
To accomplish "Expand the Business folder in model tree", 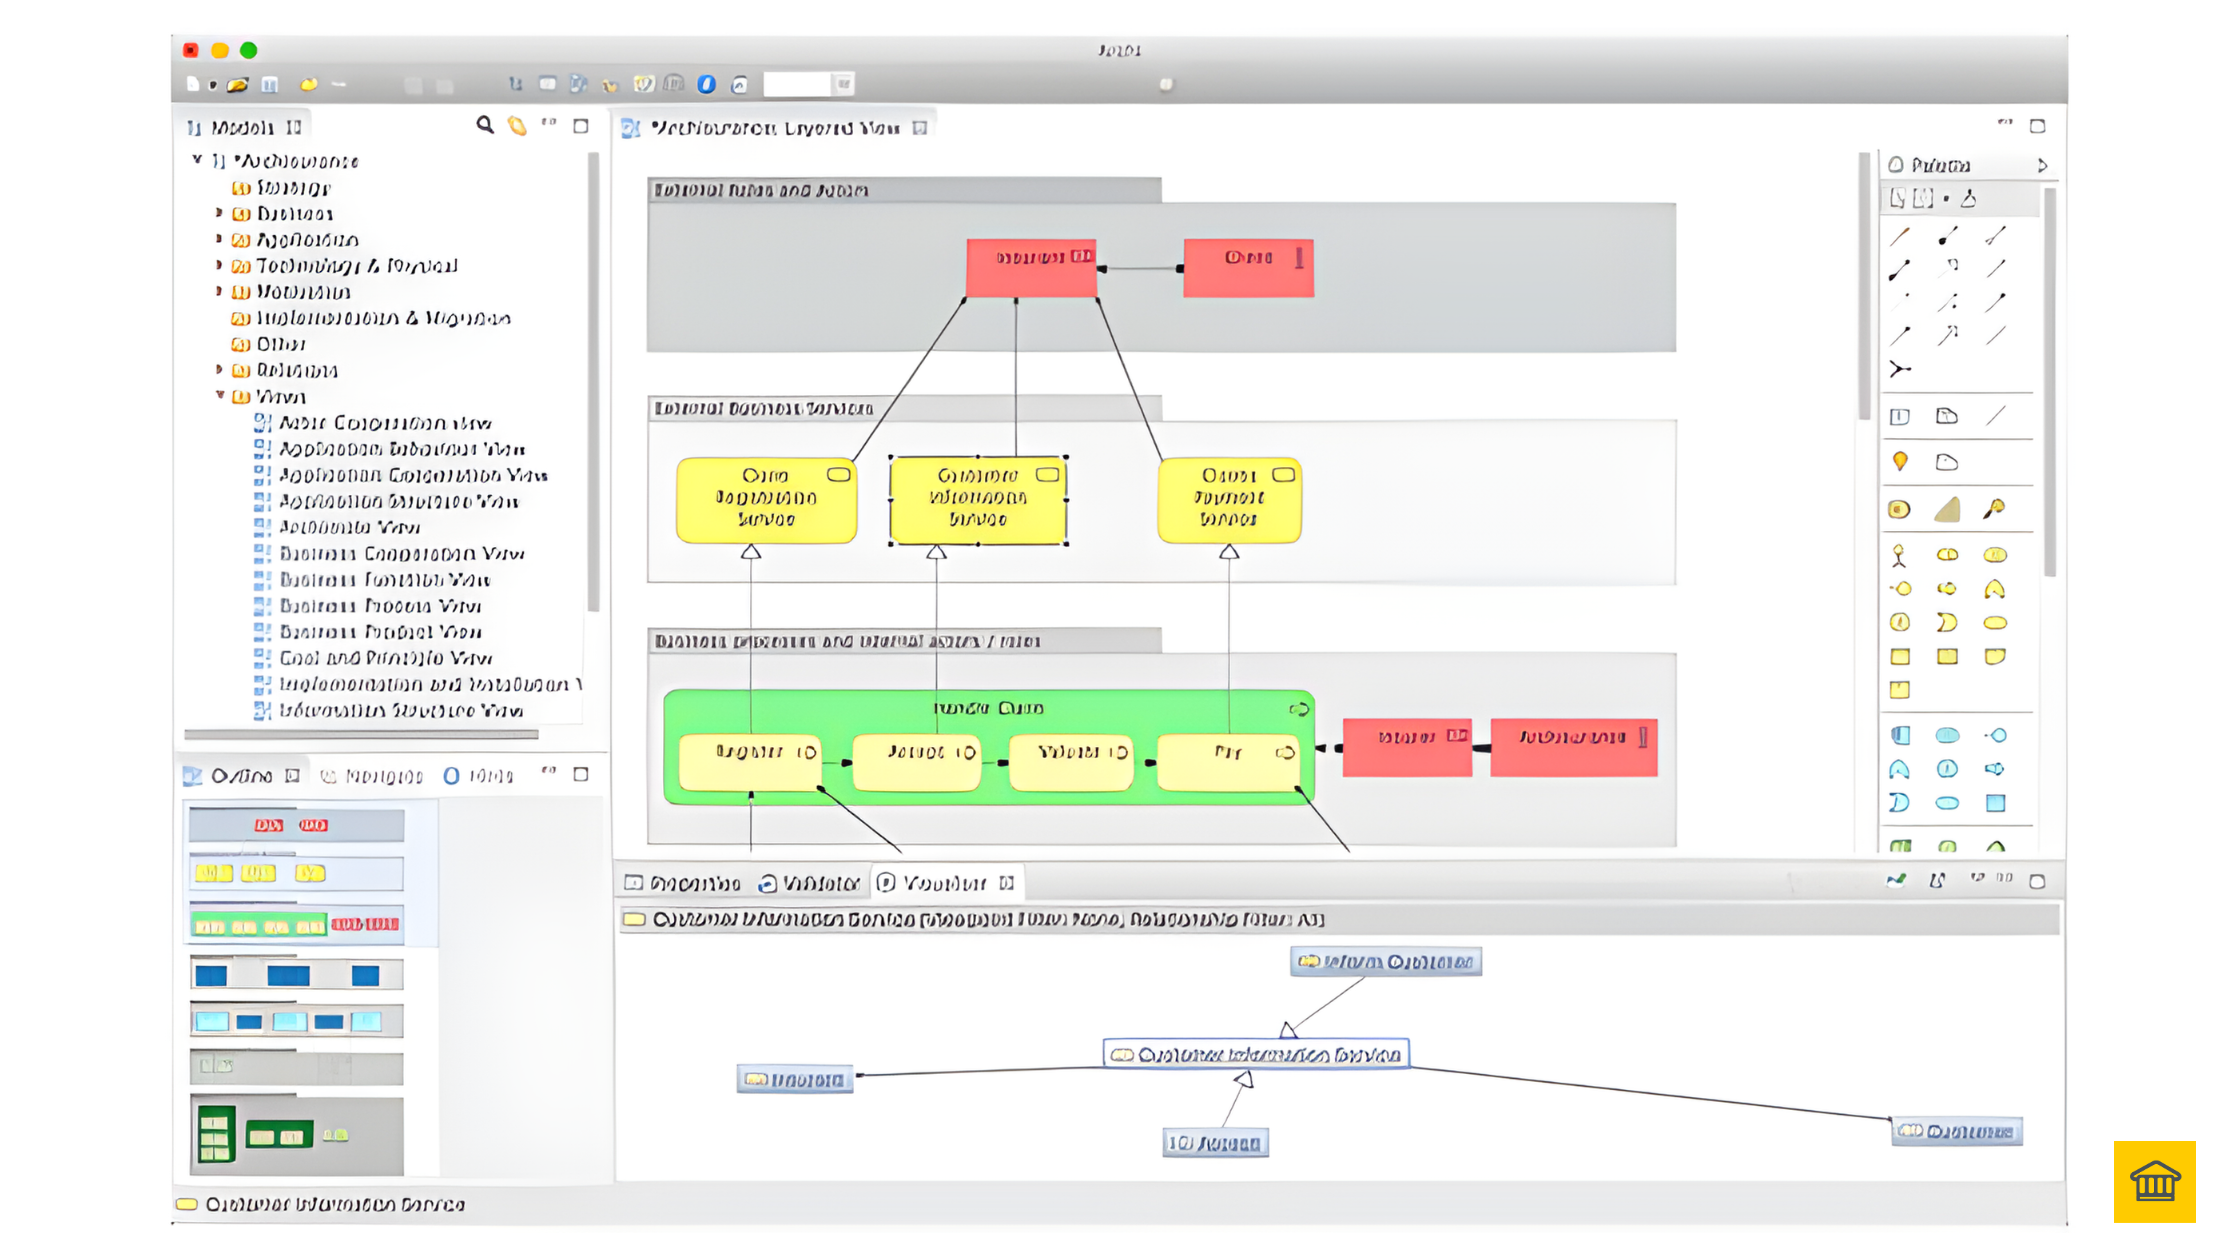I will click(x=219, y=213).
